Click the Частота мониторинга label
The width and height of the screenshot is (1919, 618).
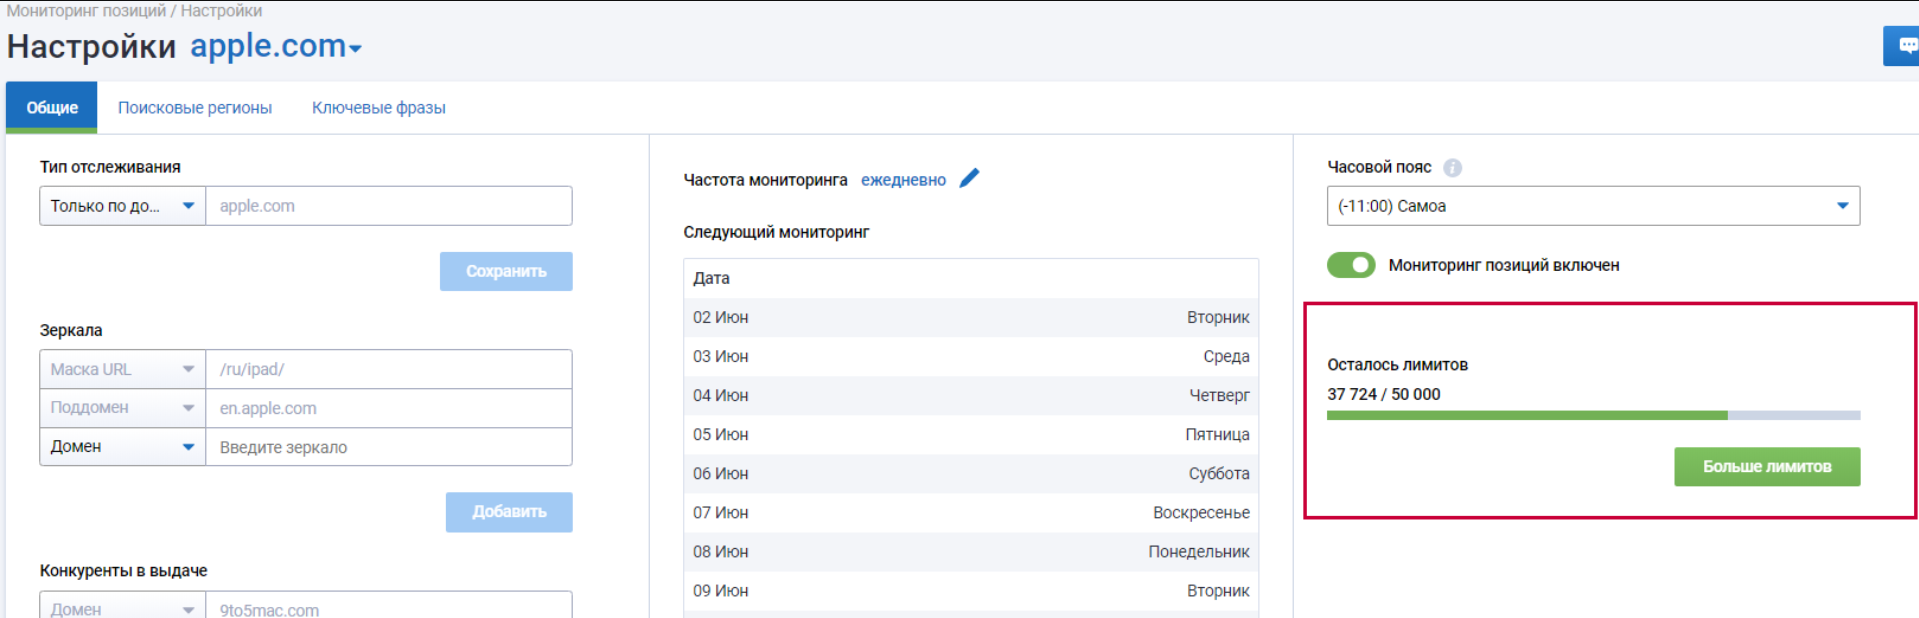point(765,180)
